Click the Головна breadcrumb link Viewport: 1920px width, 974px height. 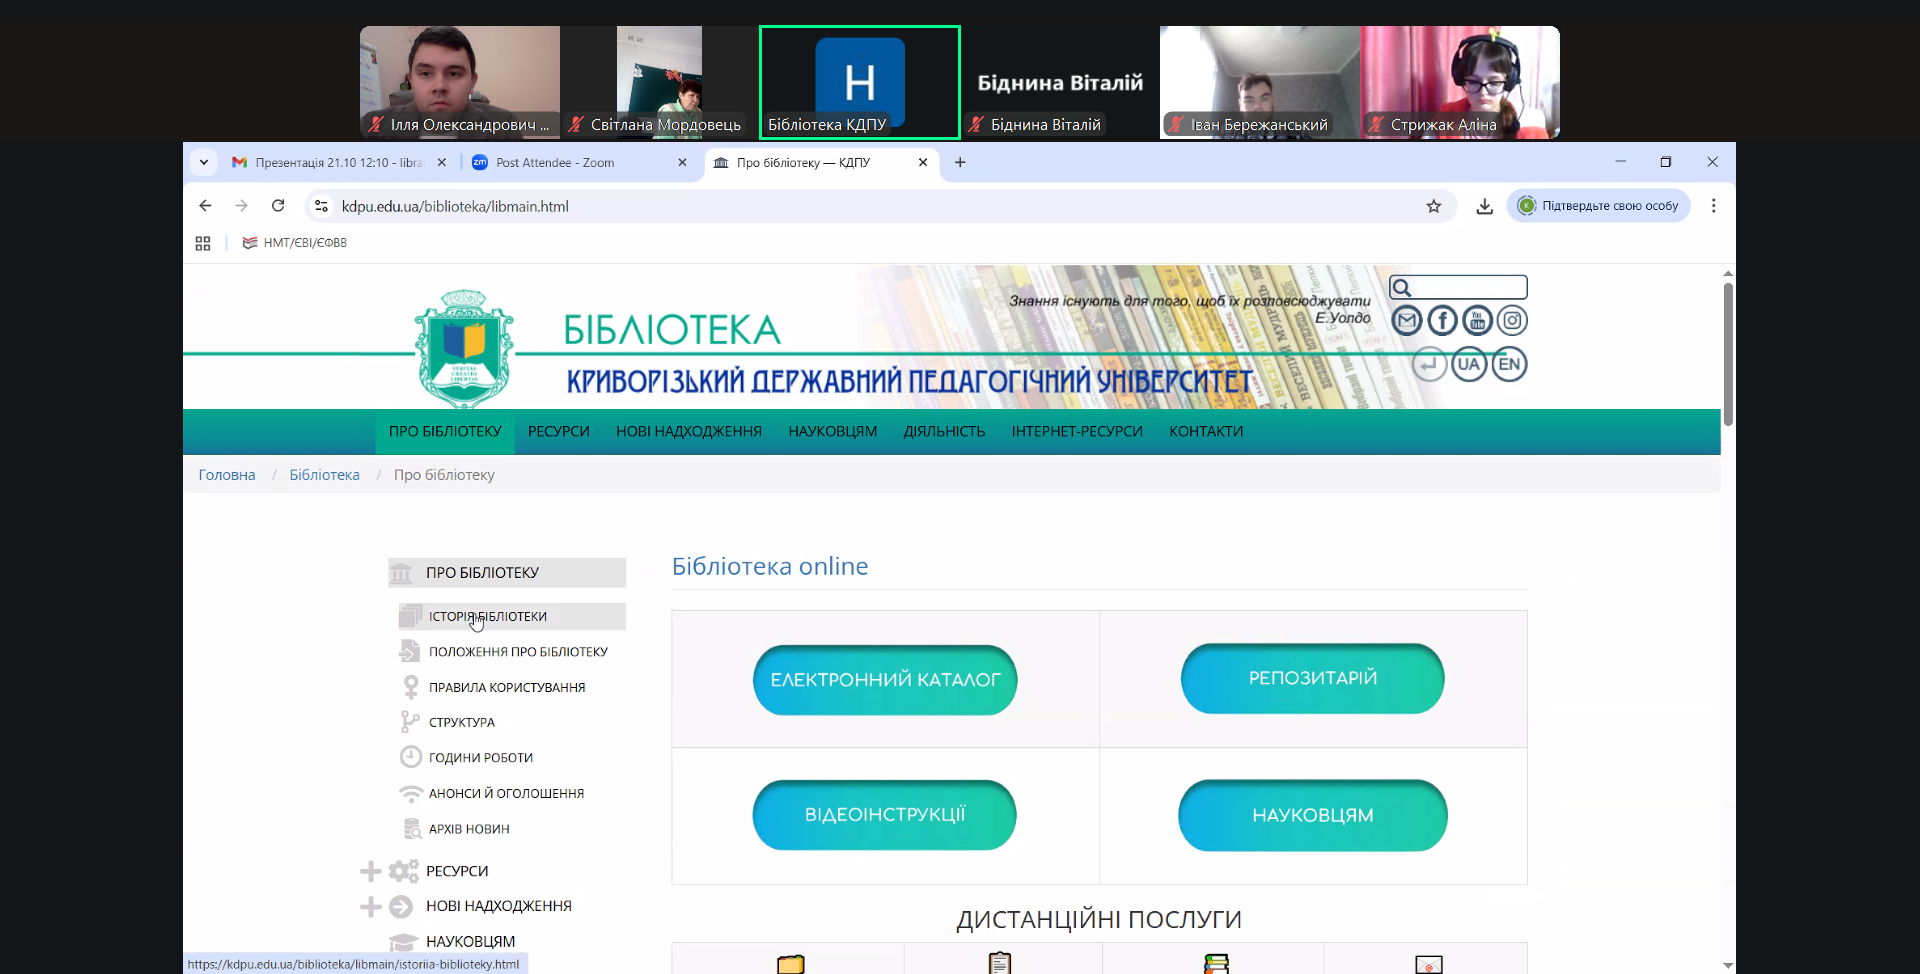click(x=226, y=474)
